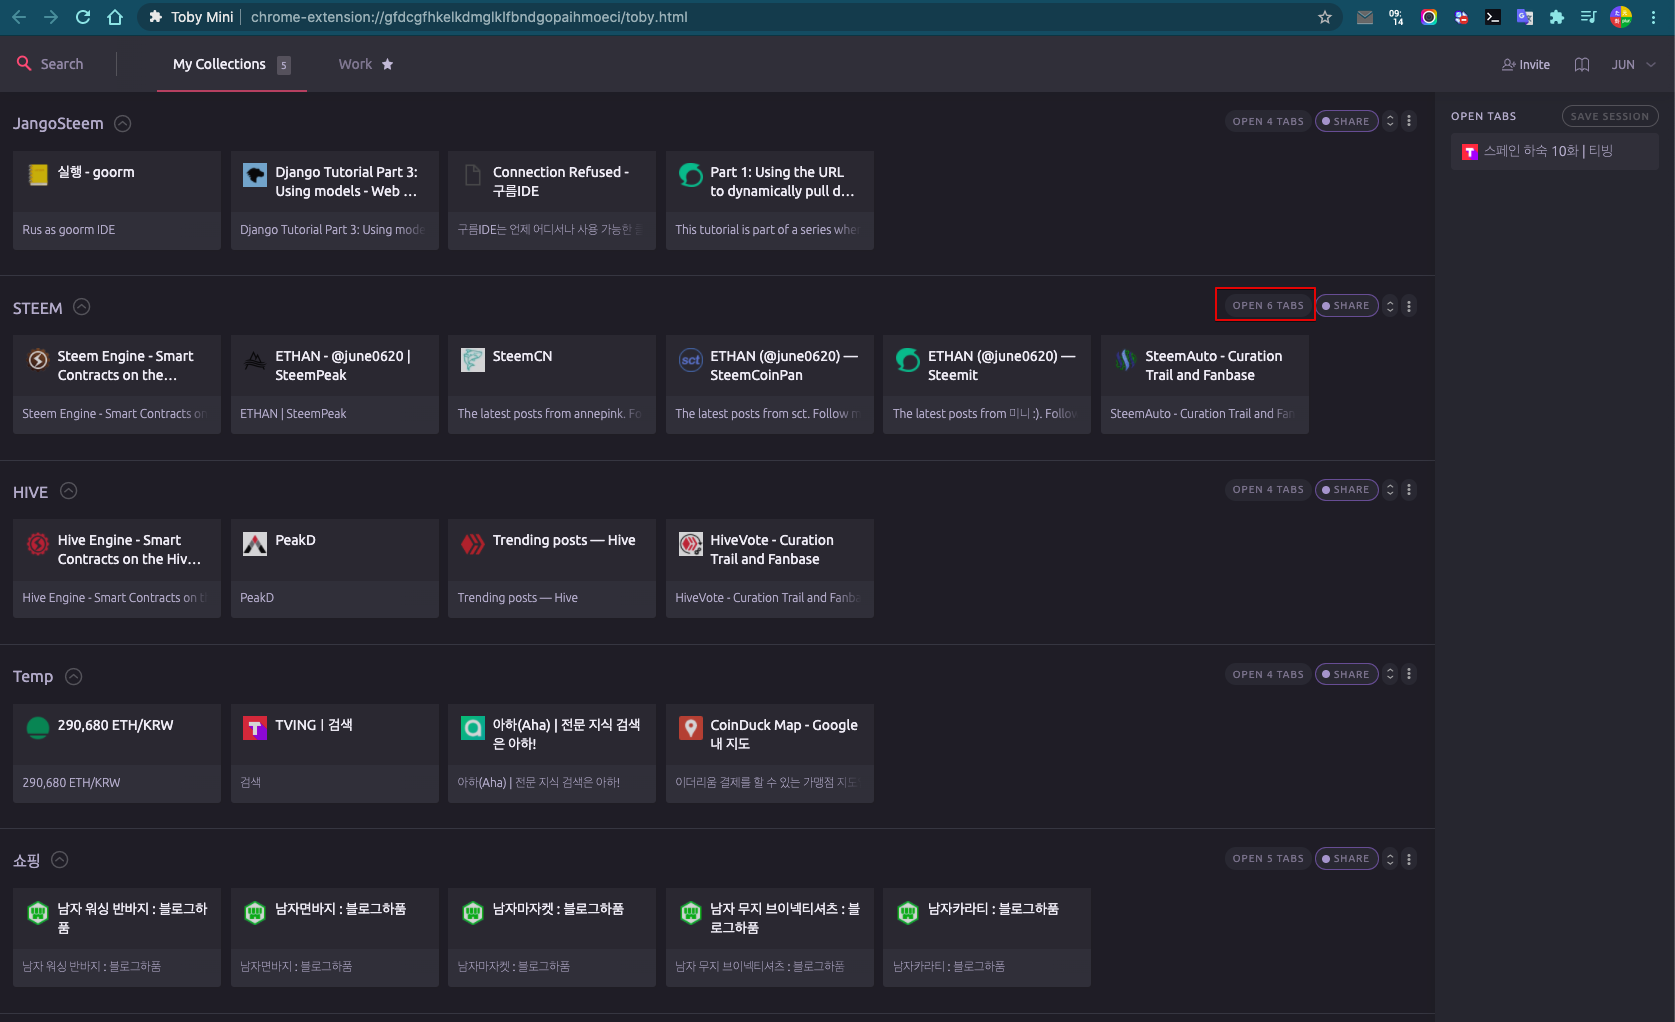The height and width of the screenshot is (1022, 1675).
Task: Open more options menu for Temp
Action: click(1409, 674)
